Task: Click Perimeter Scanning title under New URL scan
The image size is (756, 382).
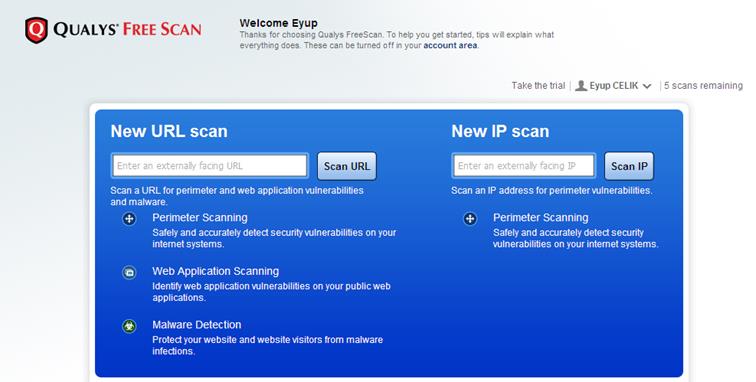Action: [x=200, y=218]
